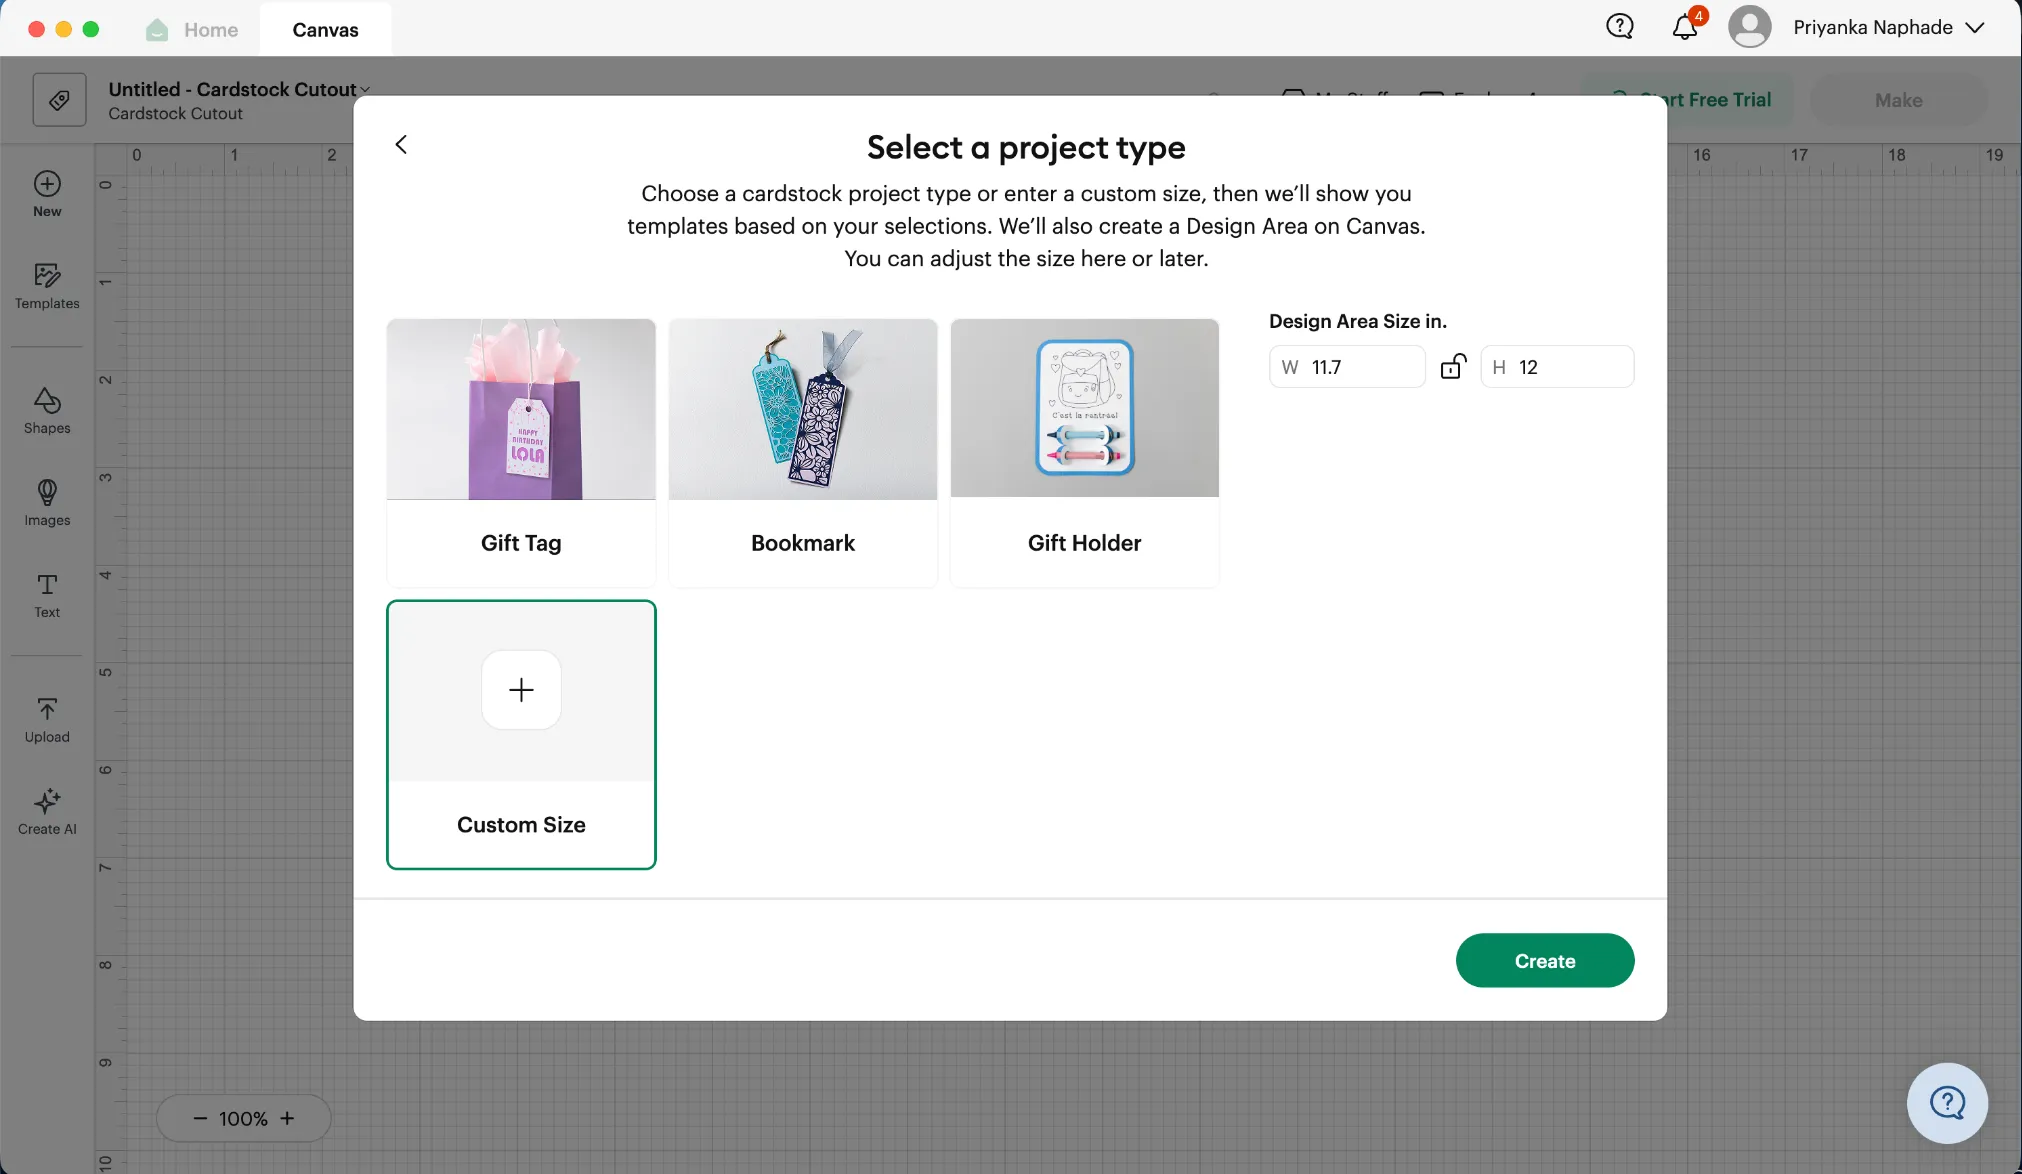
Task: Open the floating help chat bubble
Action: pos(1947,1103)
